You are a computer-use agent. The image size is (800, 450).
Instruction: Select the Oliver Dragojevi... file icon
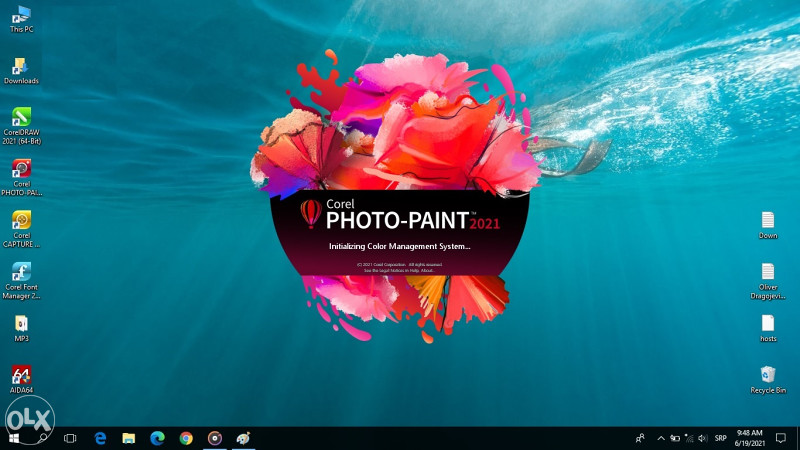tap(768, 281)
